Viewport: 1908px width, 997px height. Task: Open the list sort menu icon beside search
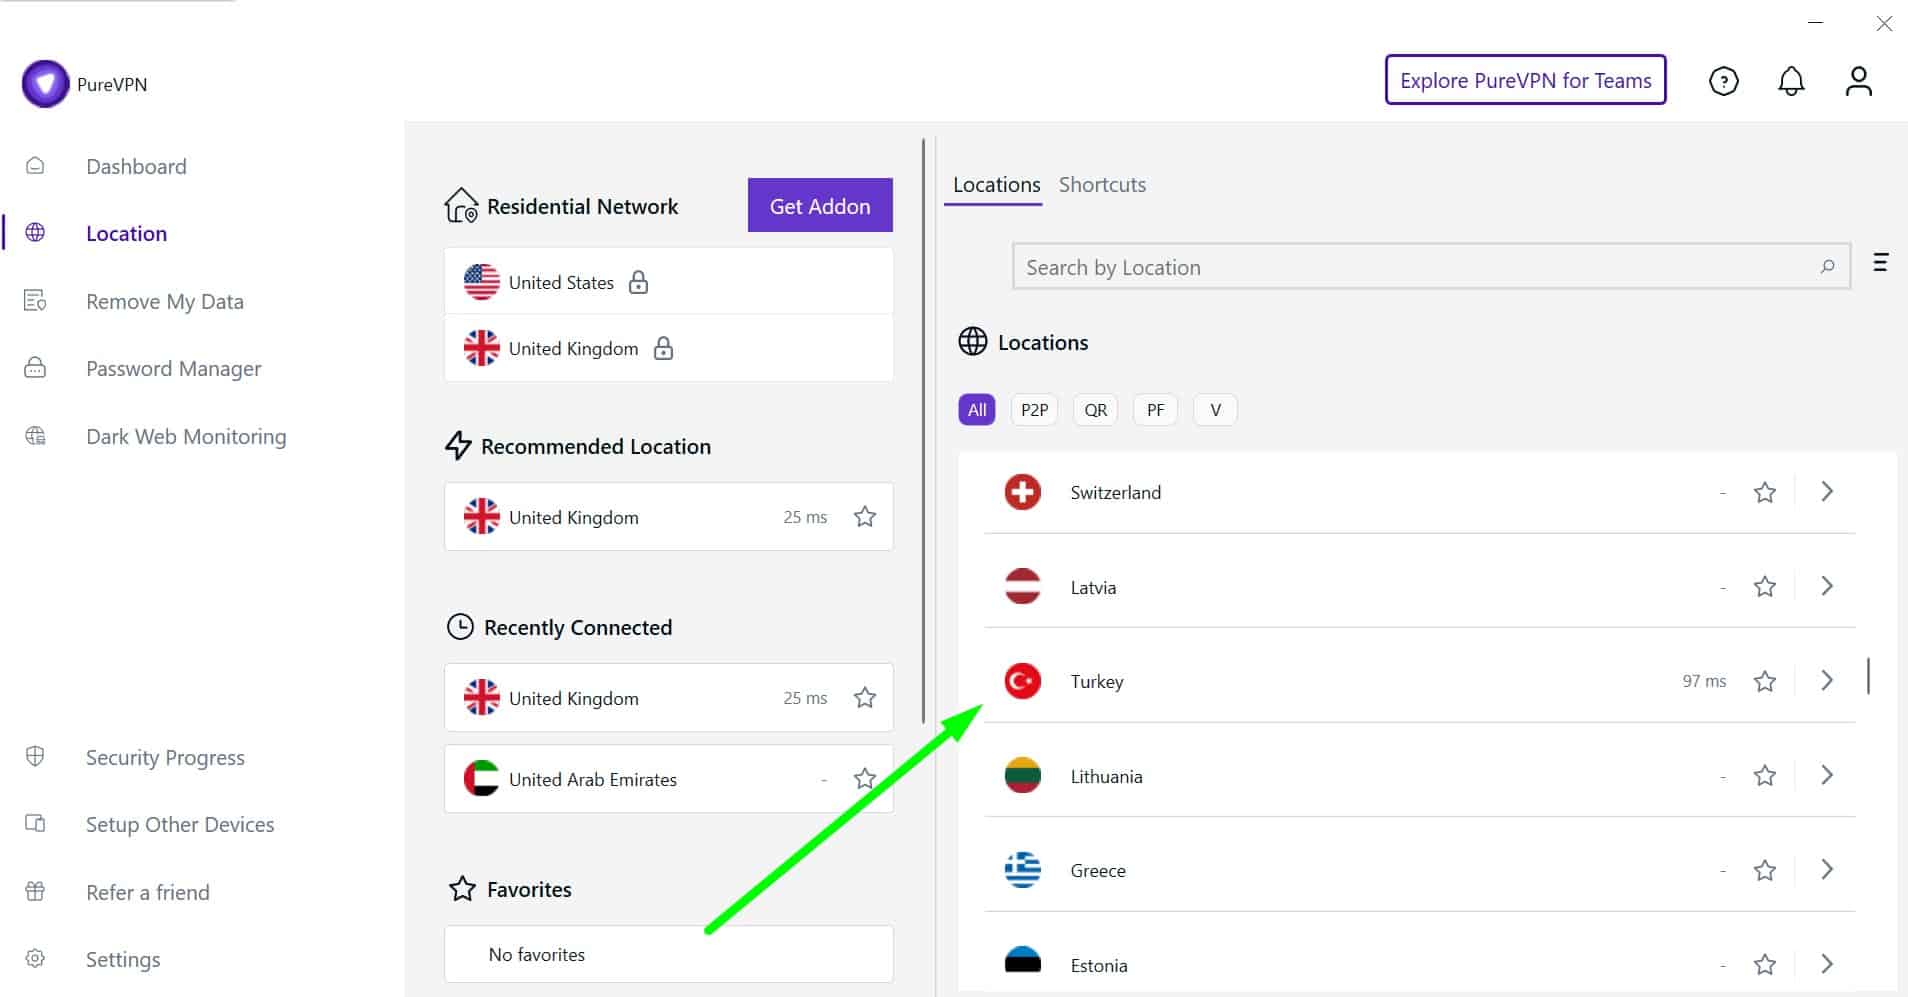tap(1880, 263)
